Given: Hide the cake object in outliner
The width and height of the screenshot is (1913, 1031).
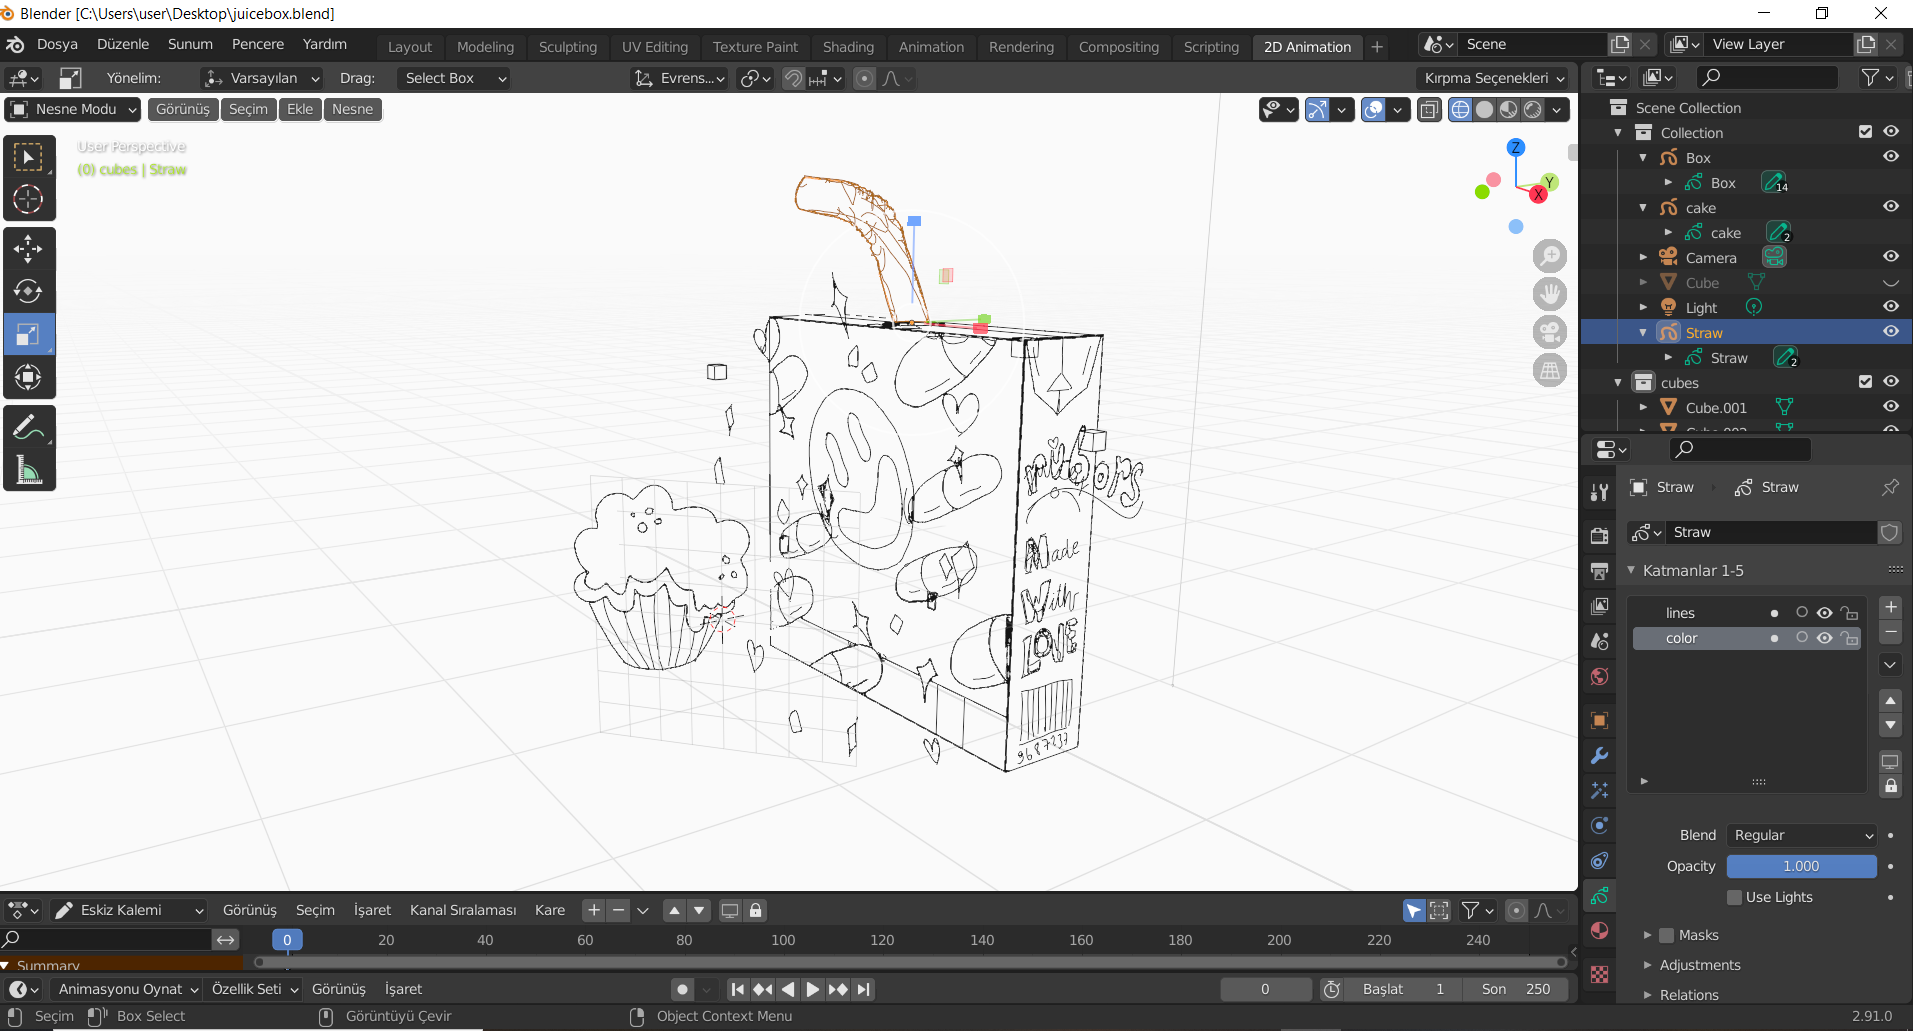Looking at the screenshot, I should tap(1891, 207).
